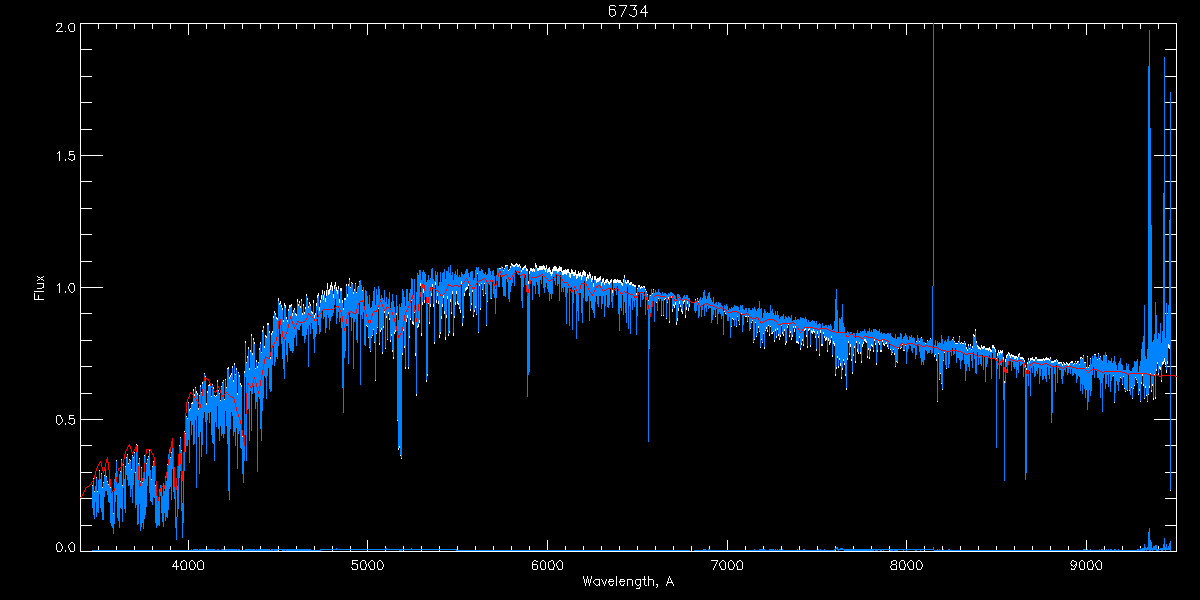Click the Flux axis label
This screenshot has width=1200, height=600.
coord(40,287)
